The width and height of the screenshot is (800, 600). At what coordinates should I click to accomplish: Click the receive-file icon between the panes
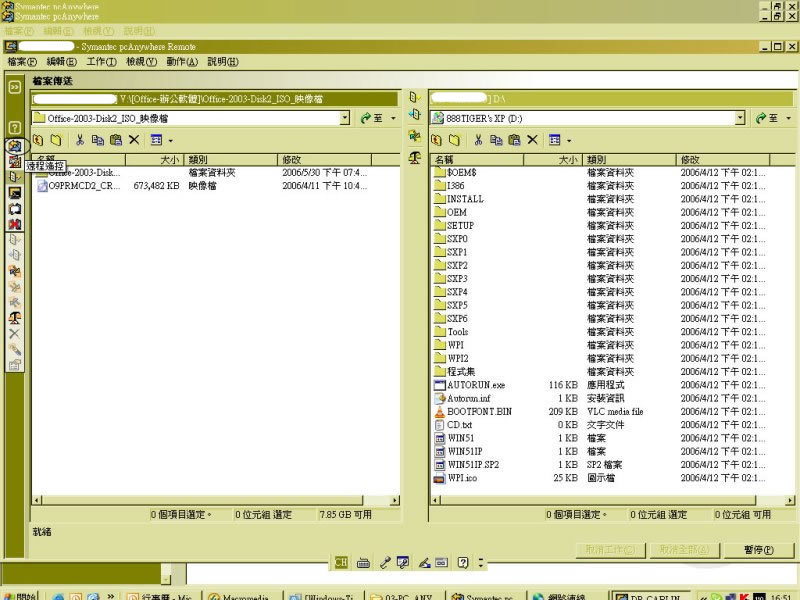pos(415,114)
